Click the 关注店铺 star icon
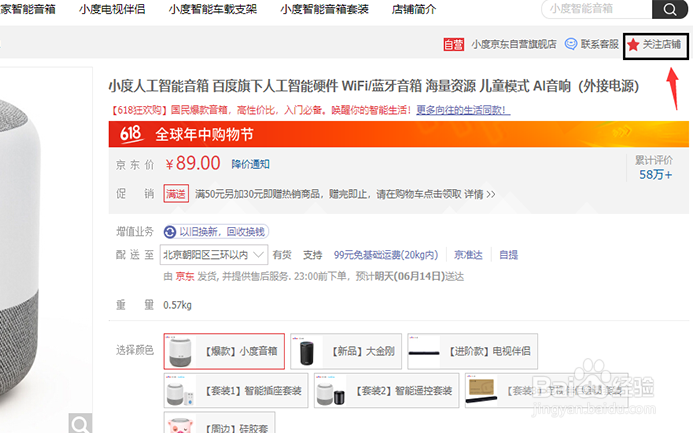693x433 pixels. (x=633, y=44)
